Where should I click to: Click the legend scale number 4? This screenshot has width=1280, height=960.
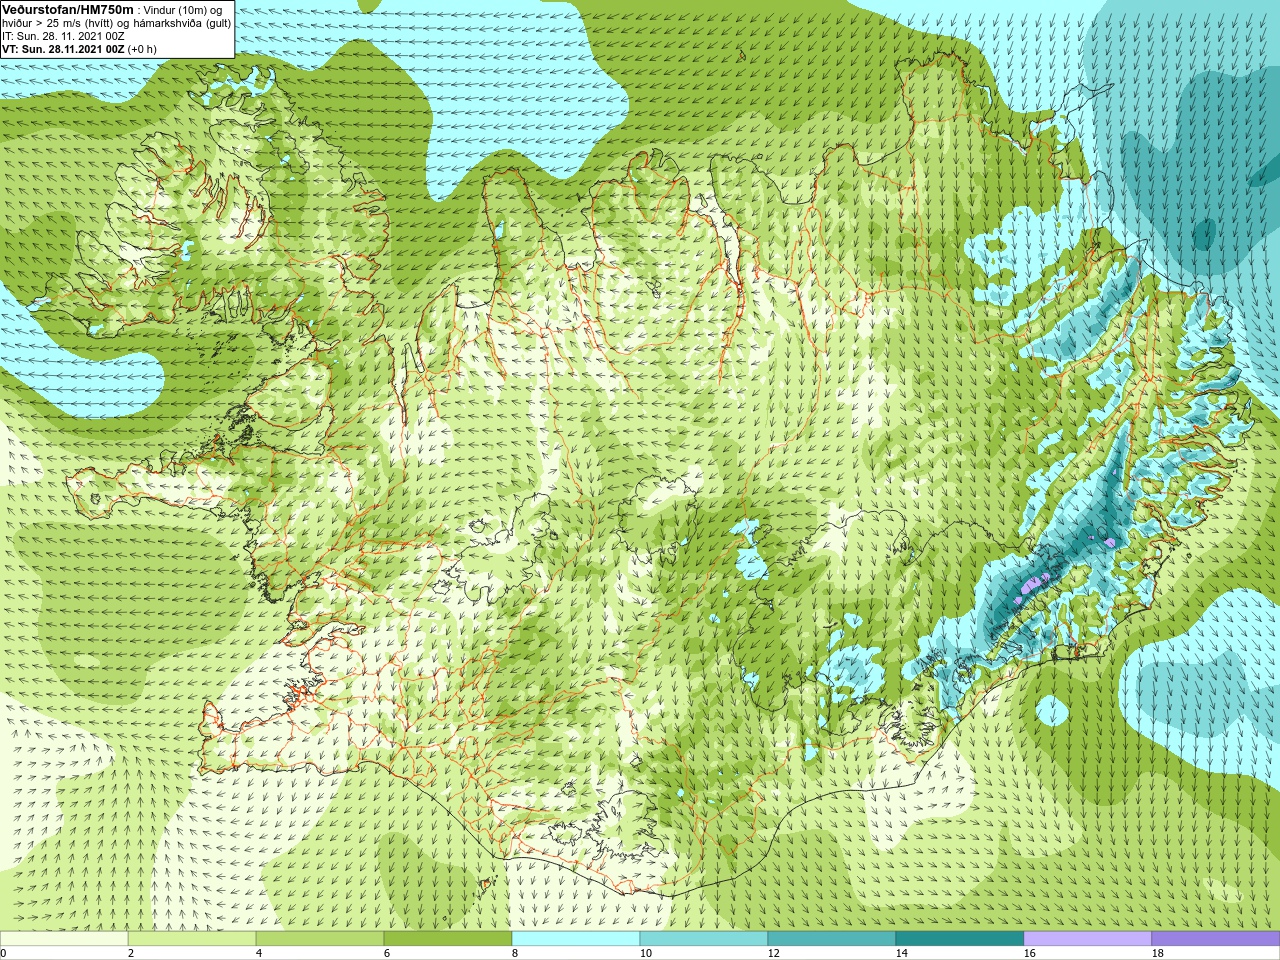click(x=259, y=953)
